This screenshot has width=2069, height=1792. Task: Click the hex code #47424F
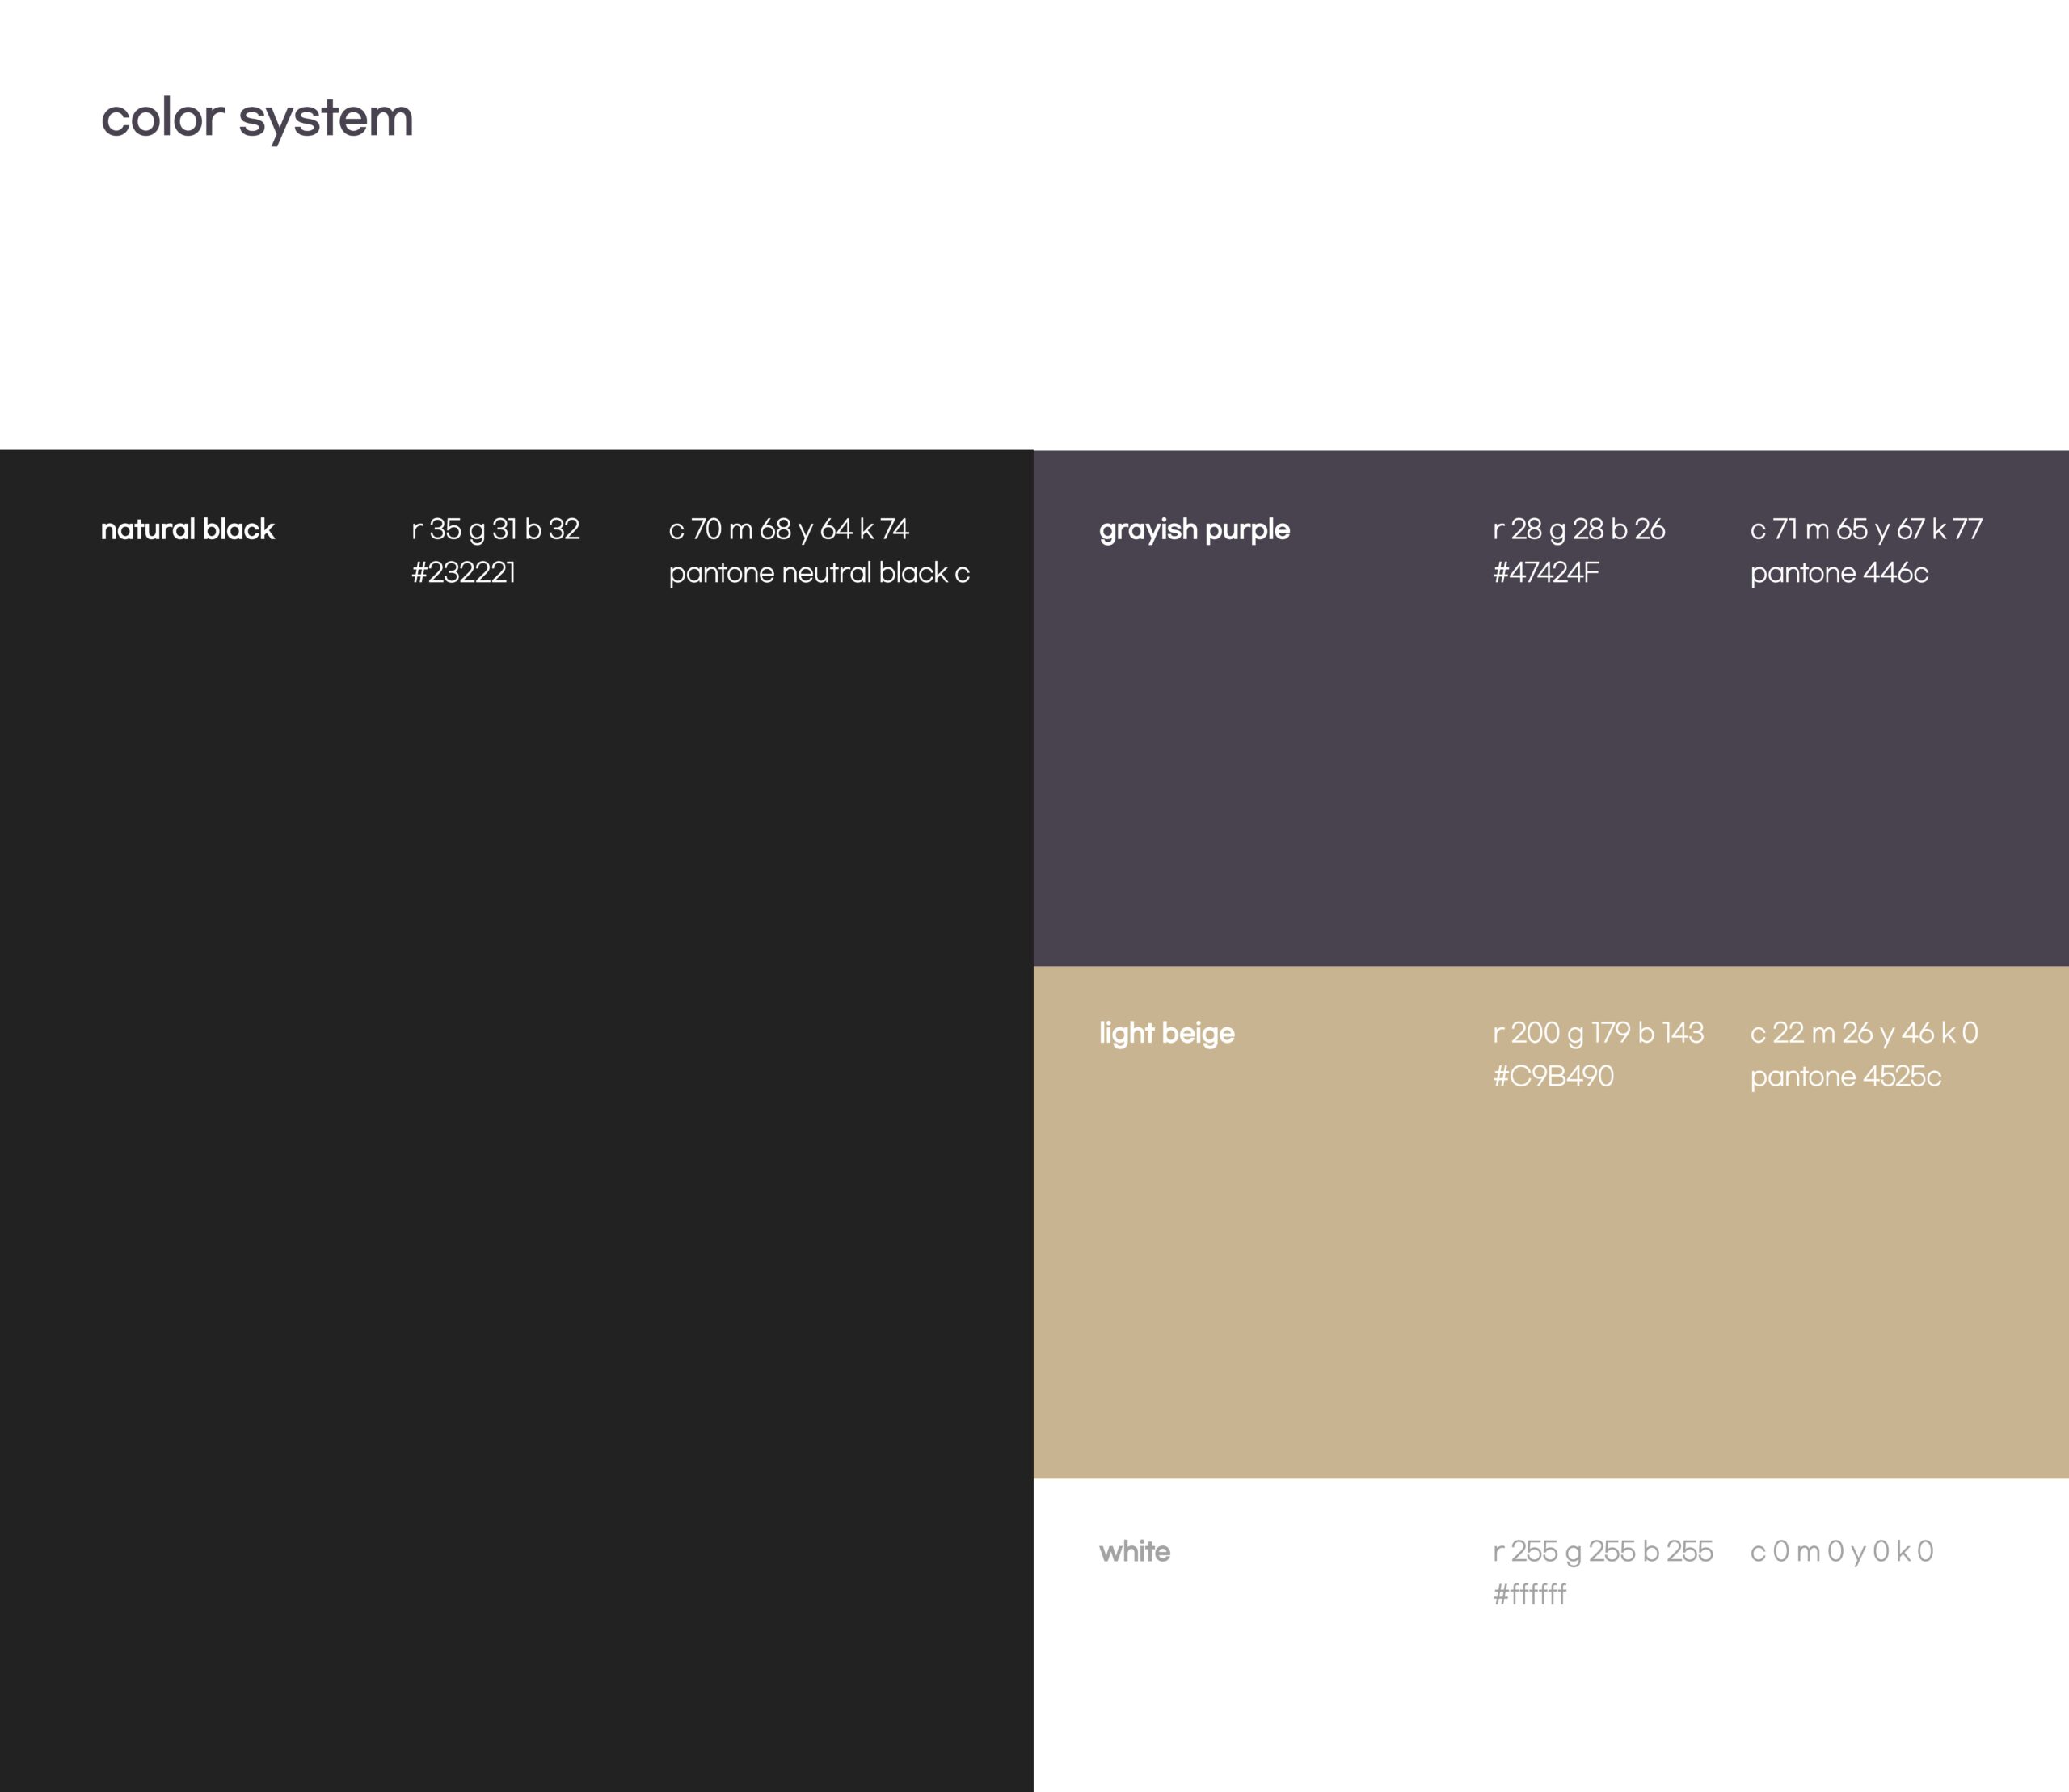[x=1545, y=573]
